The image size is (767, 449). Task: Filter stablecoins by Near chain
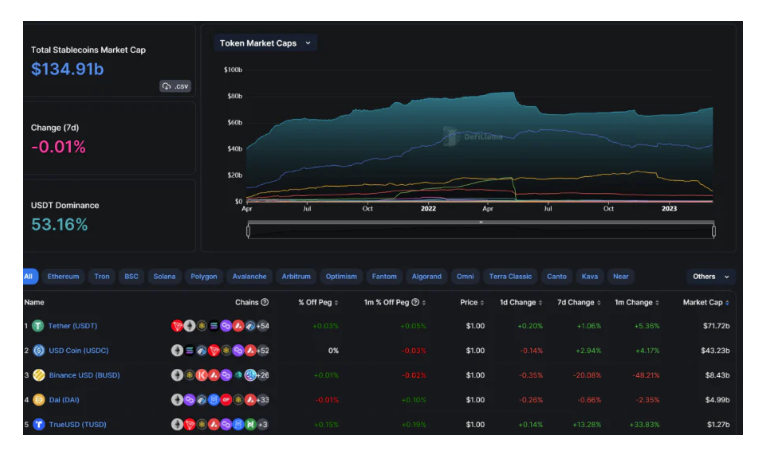pyautogui.click(x=621, y=276)
